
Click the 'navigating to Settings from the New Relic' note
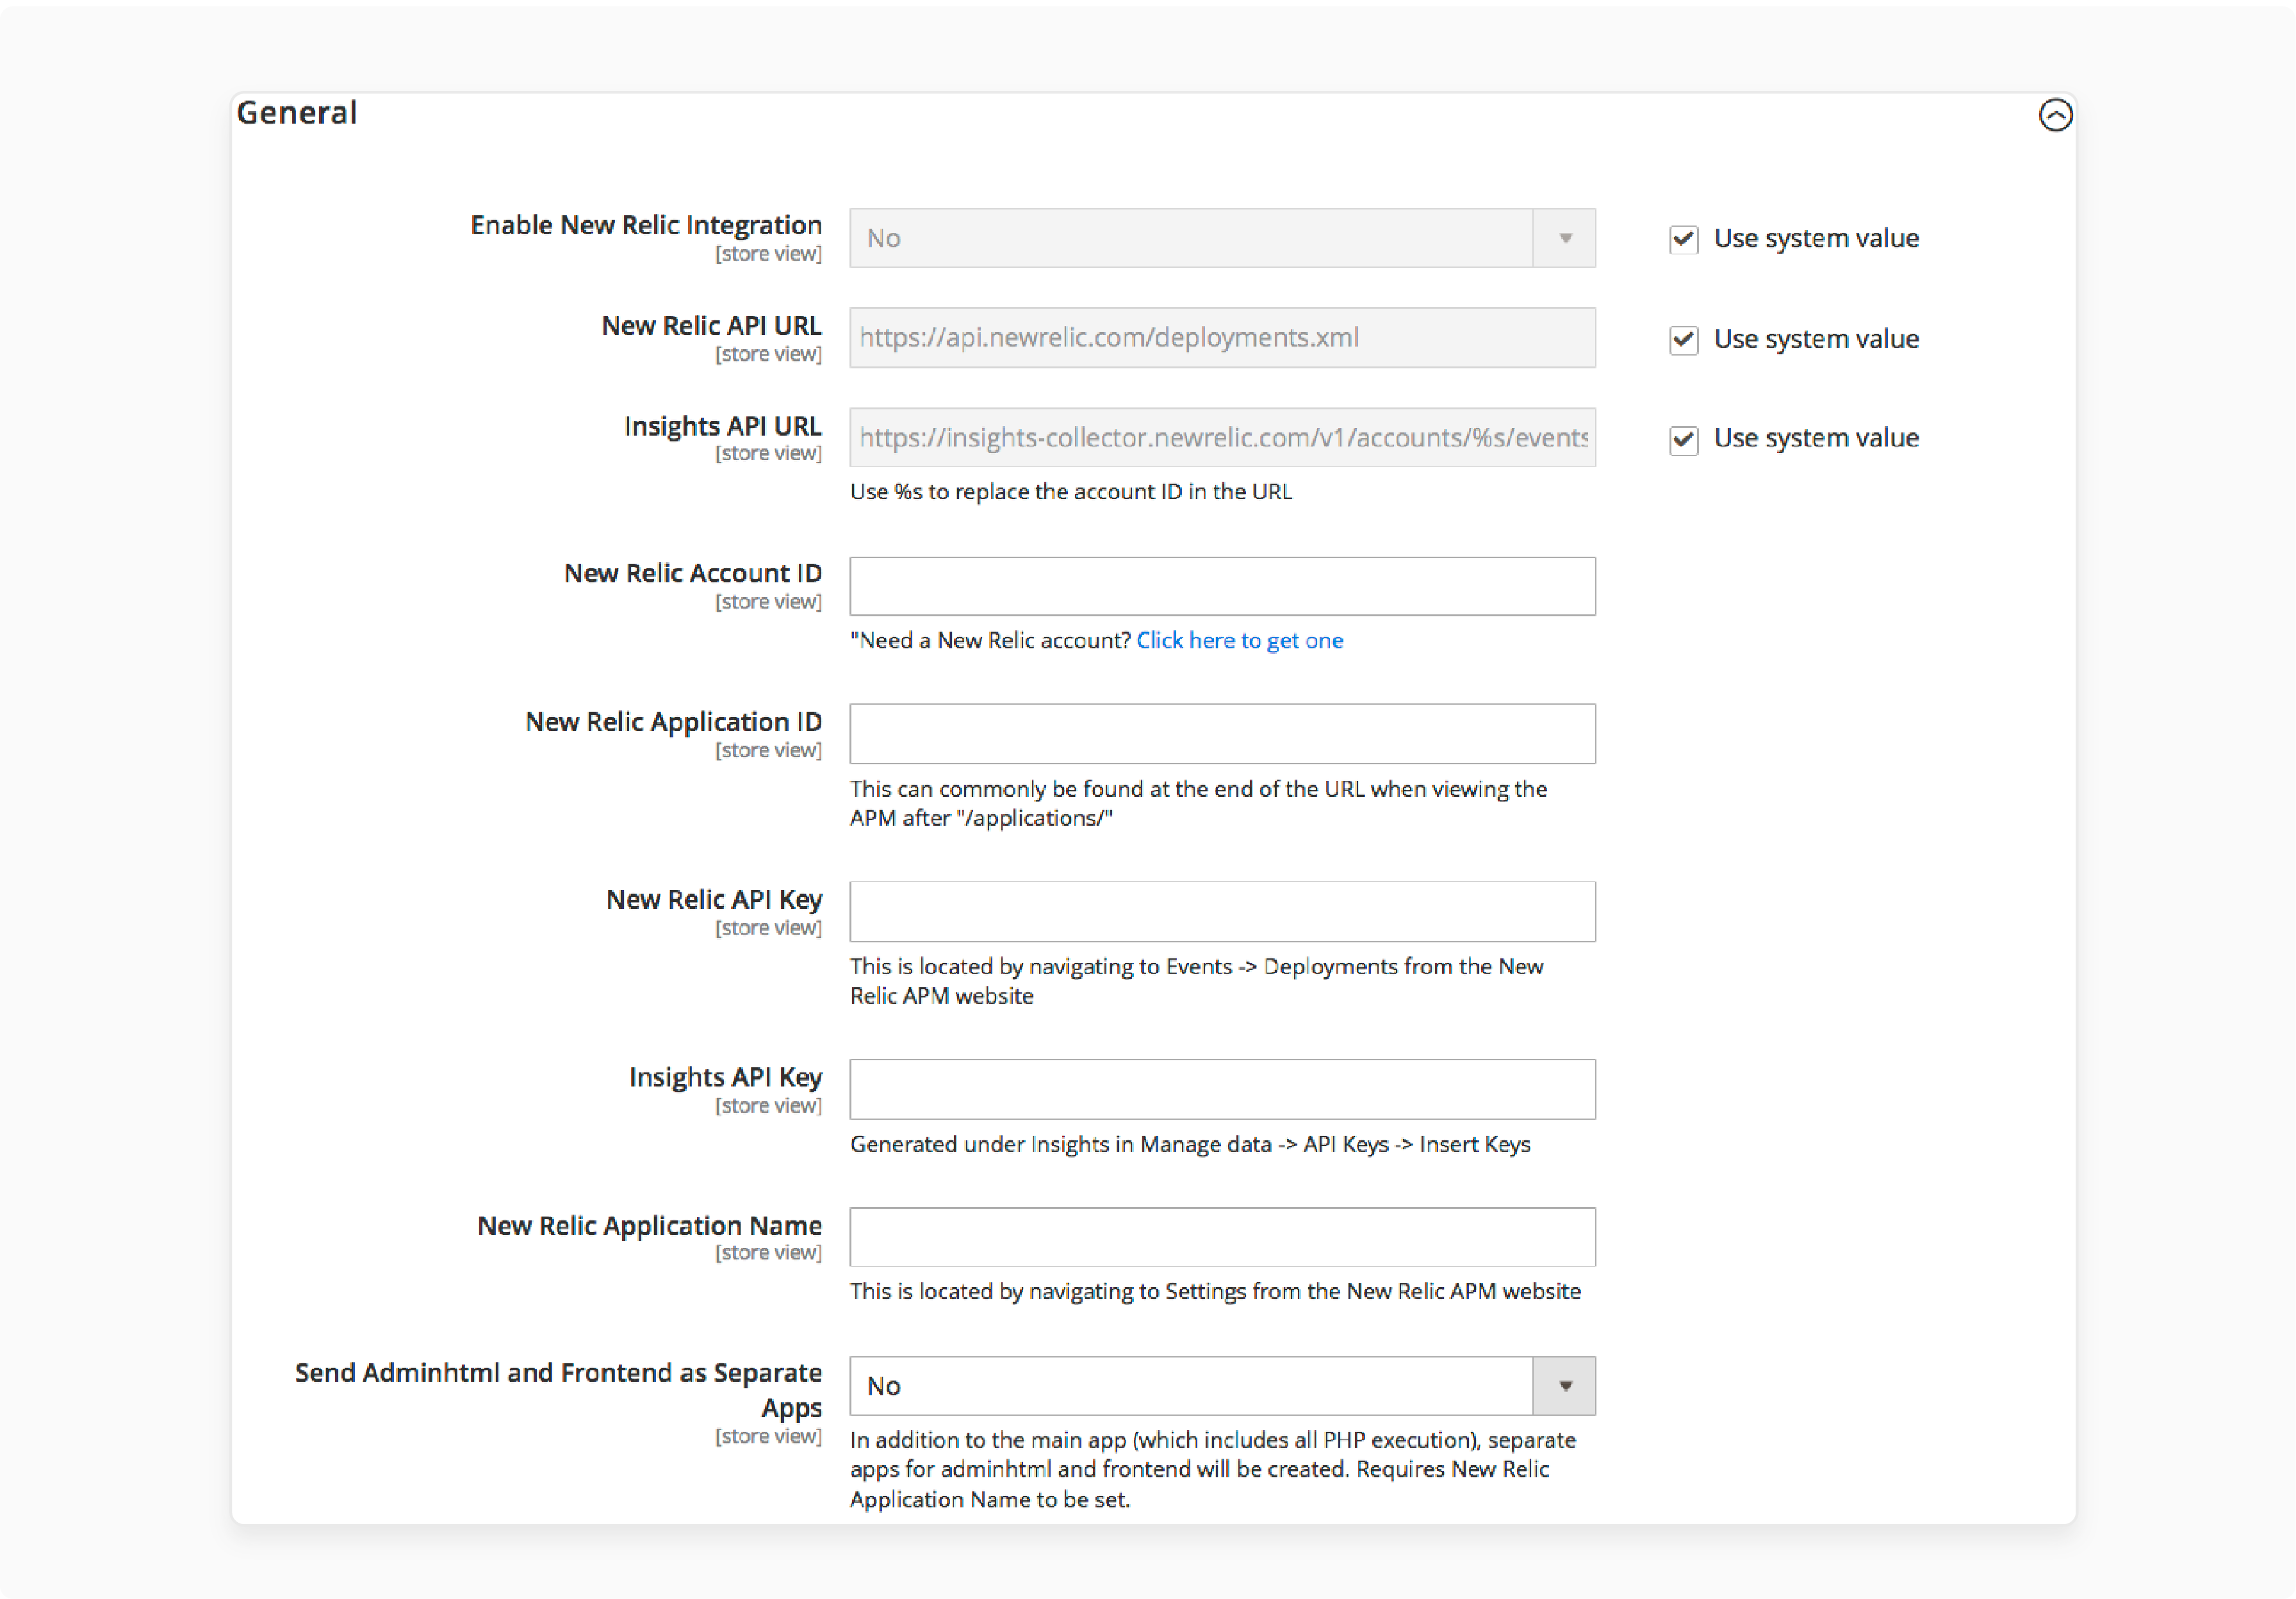tap(1215, 1292)
